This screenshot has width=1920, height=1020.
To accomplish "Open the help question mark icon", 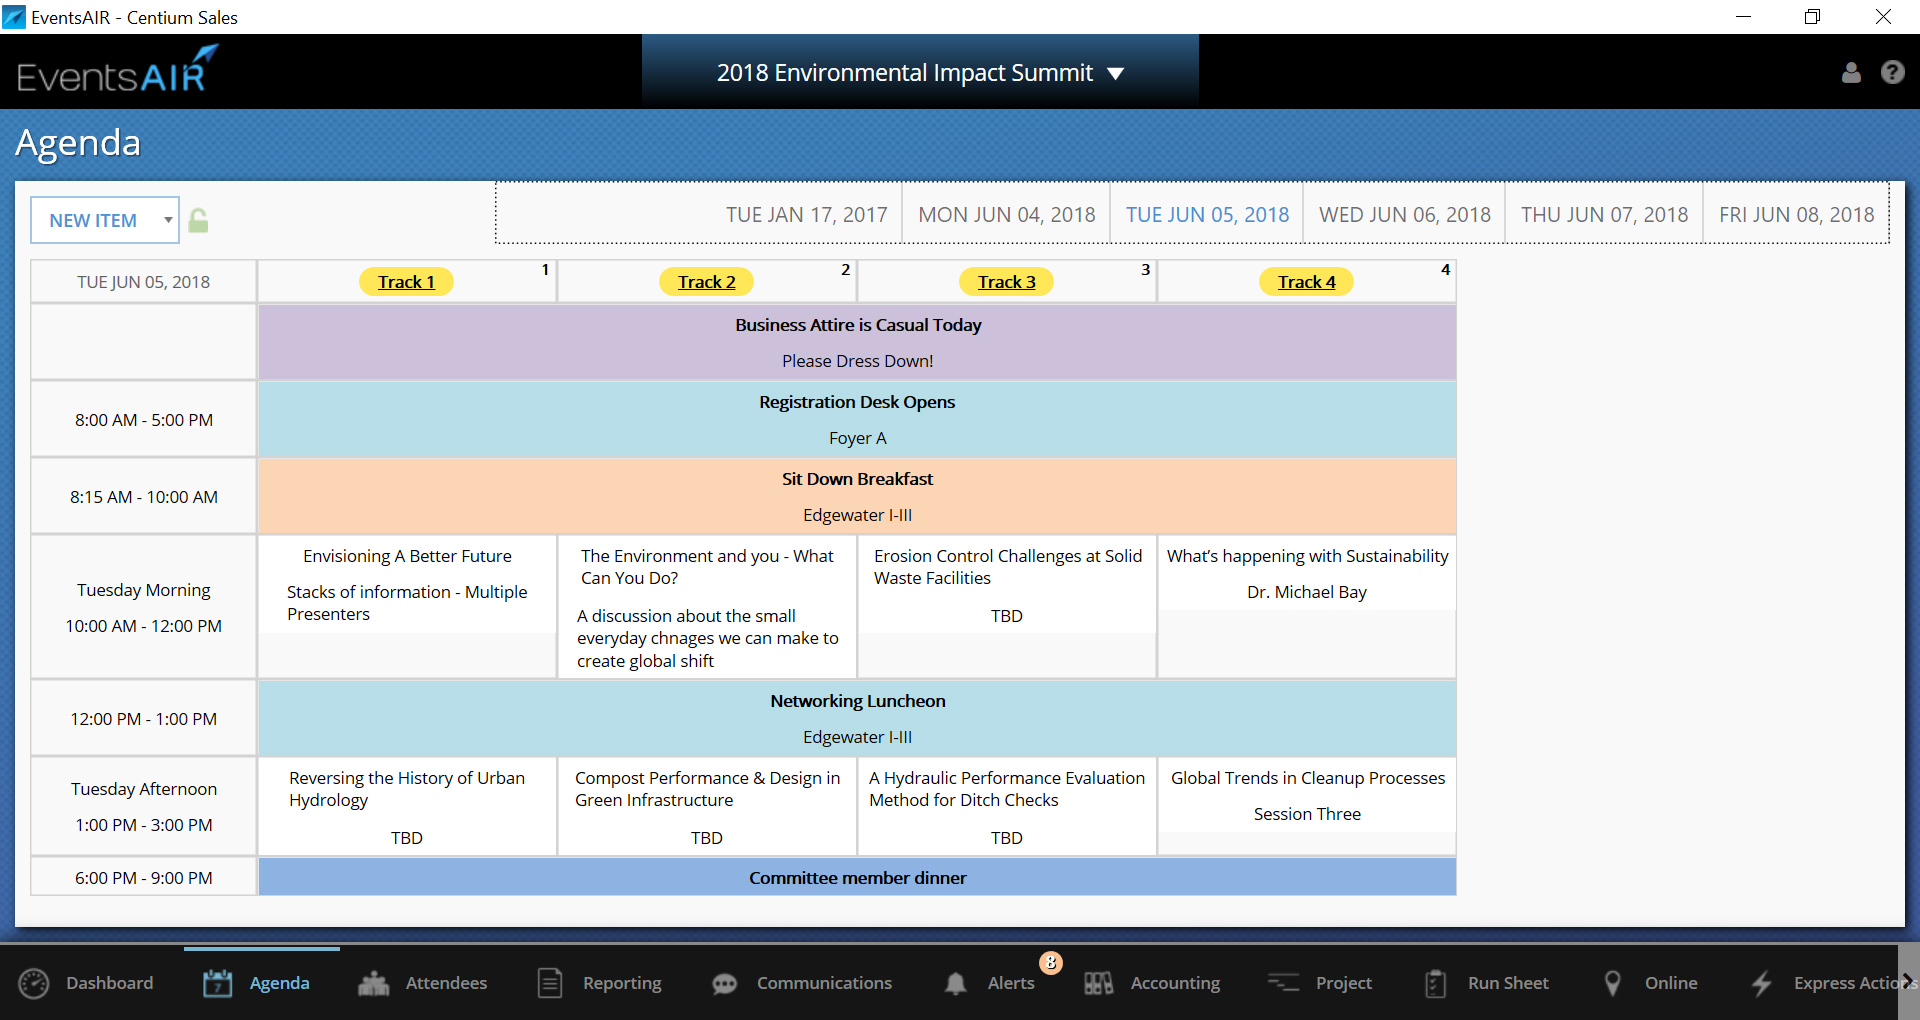I will tap(1892, 72).
